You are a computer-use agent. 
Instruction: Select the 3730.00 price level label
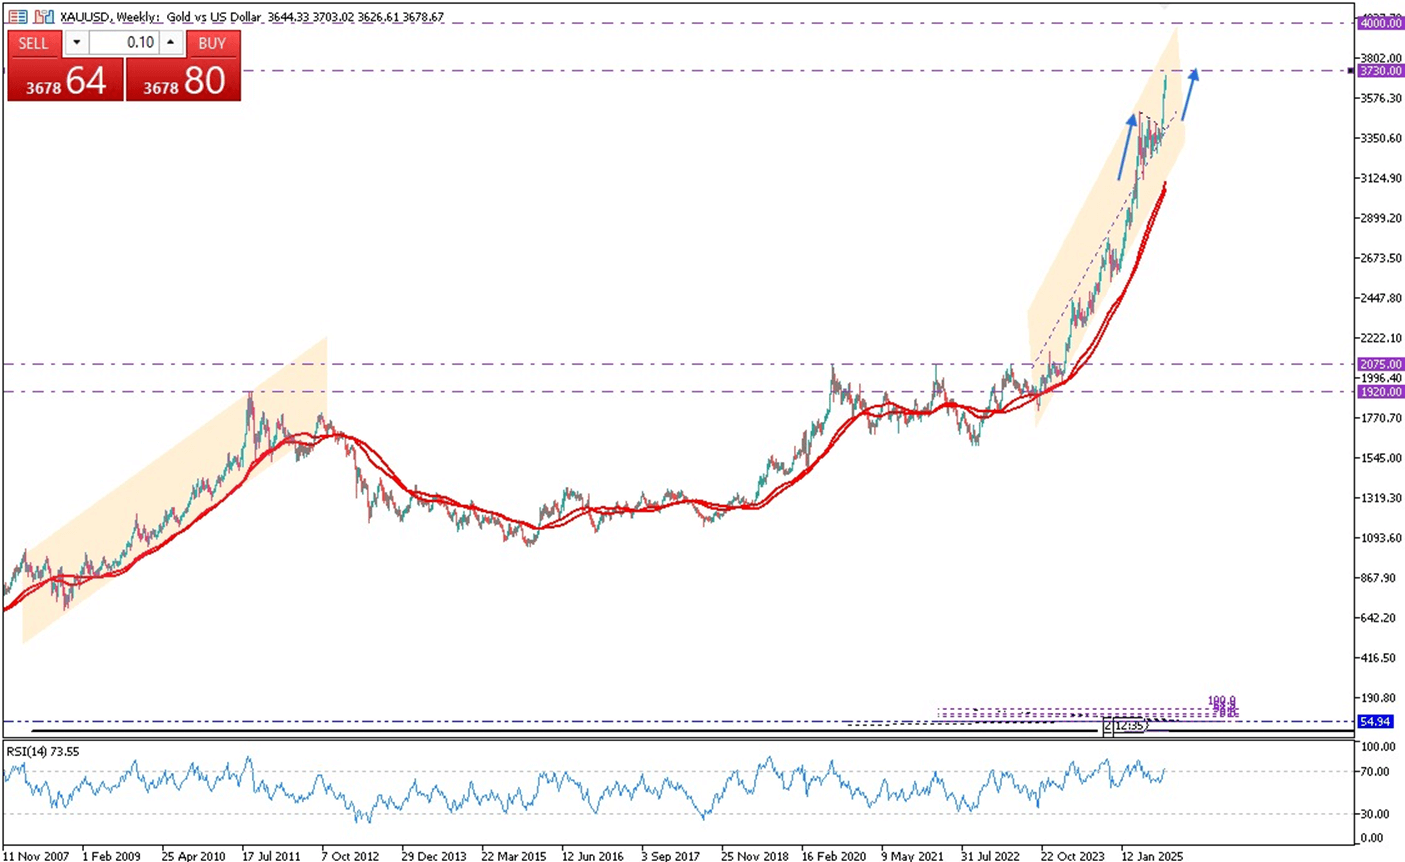pos(1380,71)
